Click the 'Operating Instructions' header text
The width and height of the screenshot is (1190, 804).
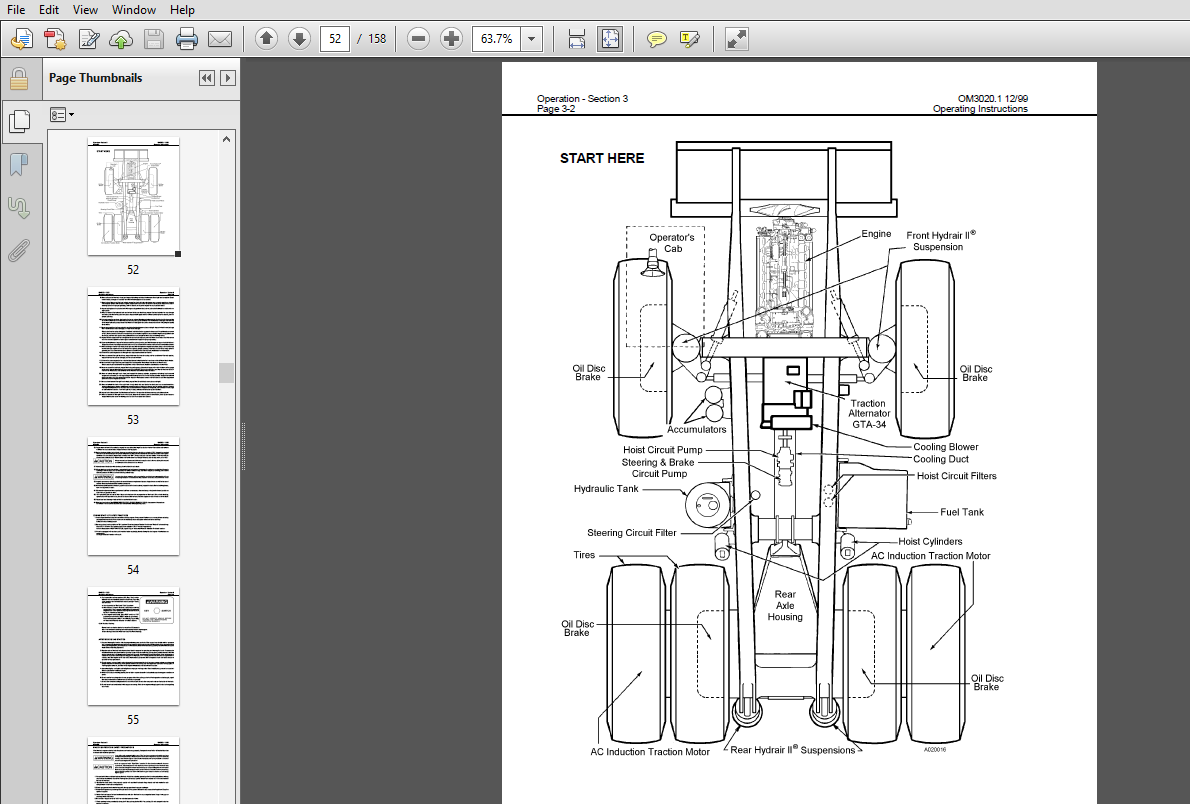pos(980,109)
